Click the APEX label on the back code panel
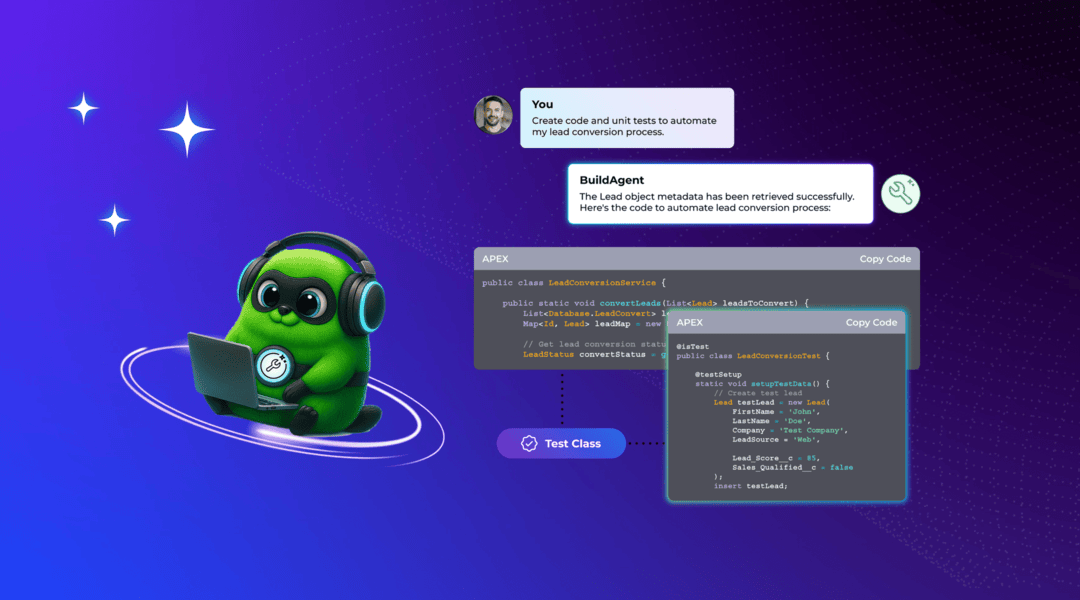 [x=495, y=259]
